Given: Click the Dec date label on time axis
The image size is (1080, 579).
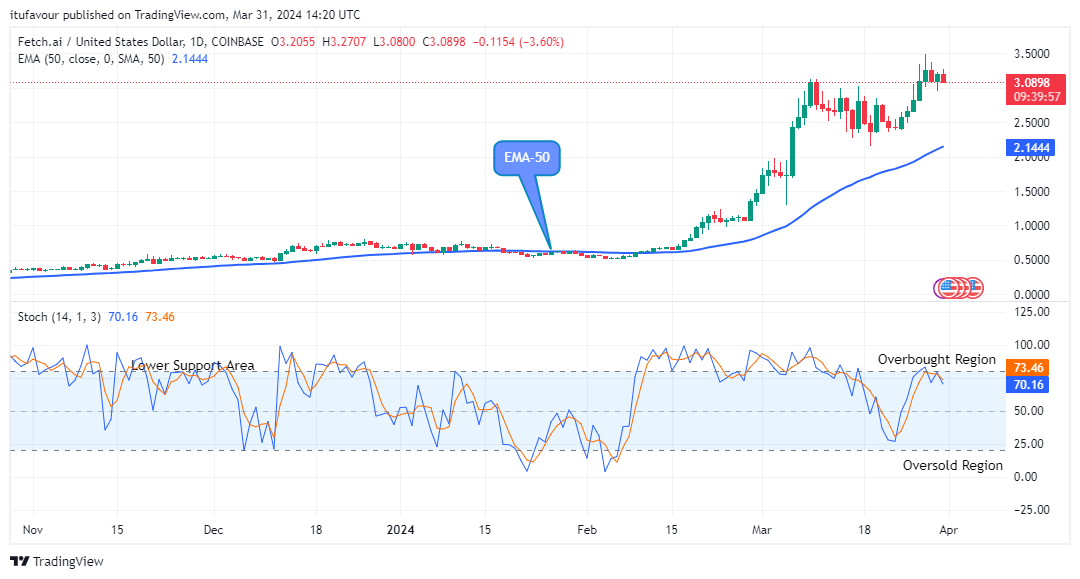Looking at the screenshot, I should point(214,530).
